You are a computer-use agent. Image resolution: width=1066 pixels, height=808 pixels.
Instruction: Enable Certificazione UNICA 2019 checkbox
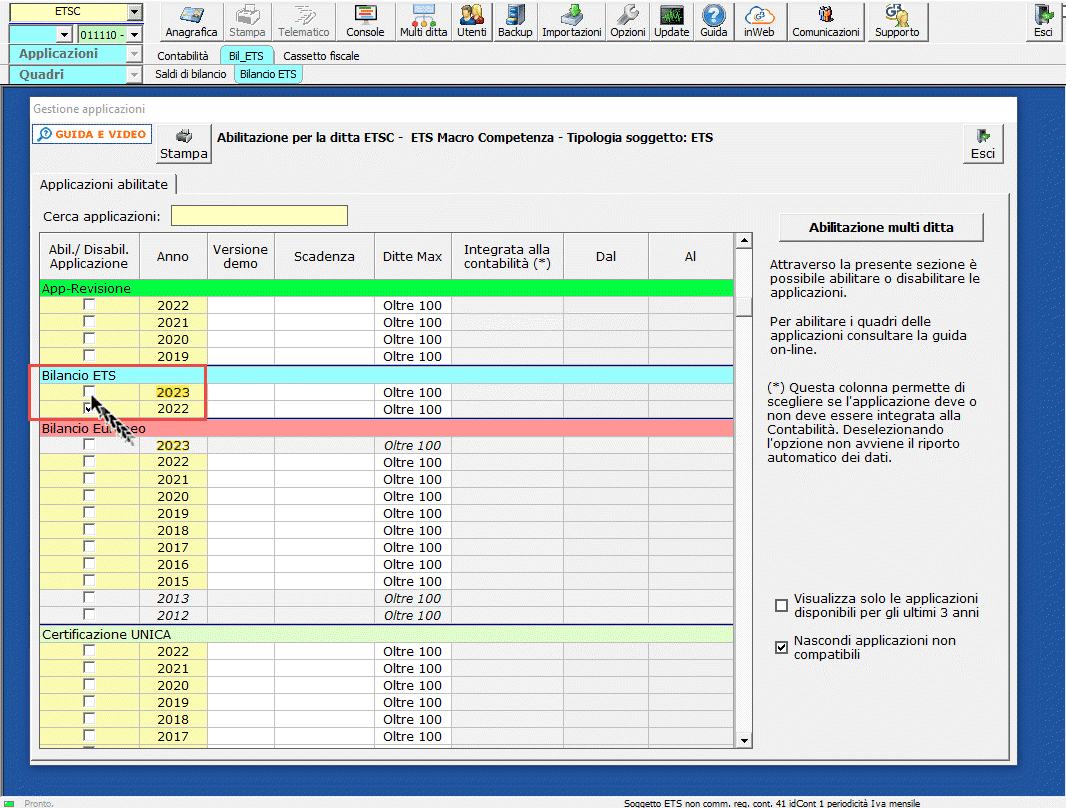(x=89, y=701)
